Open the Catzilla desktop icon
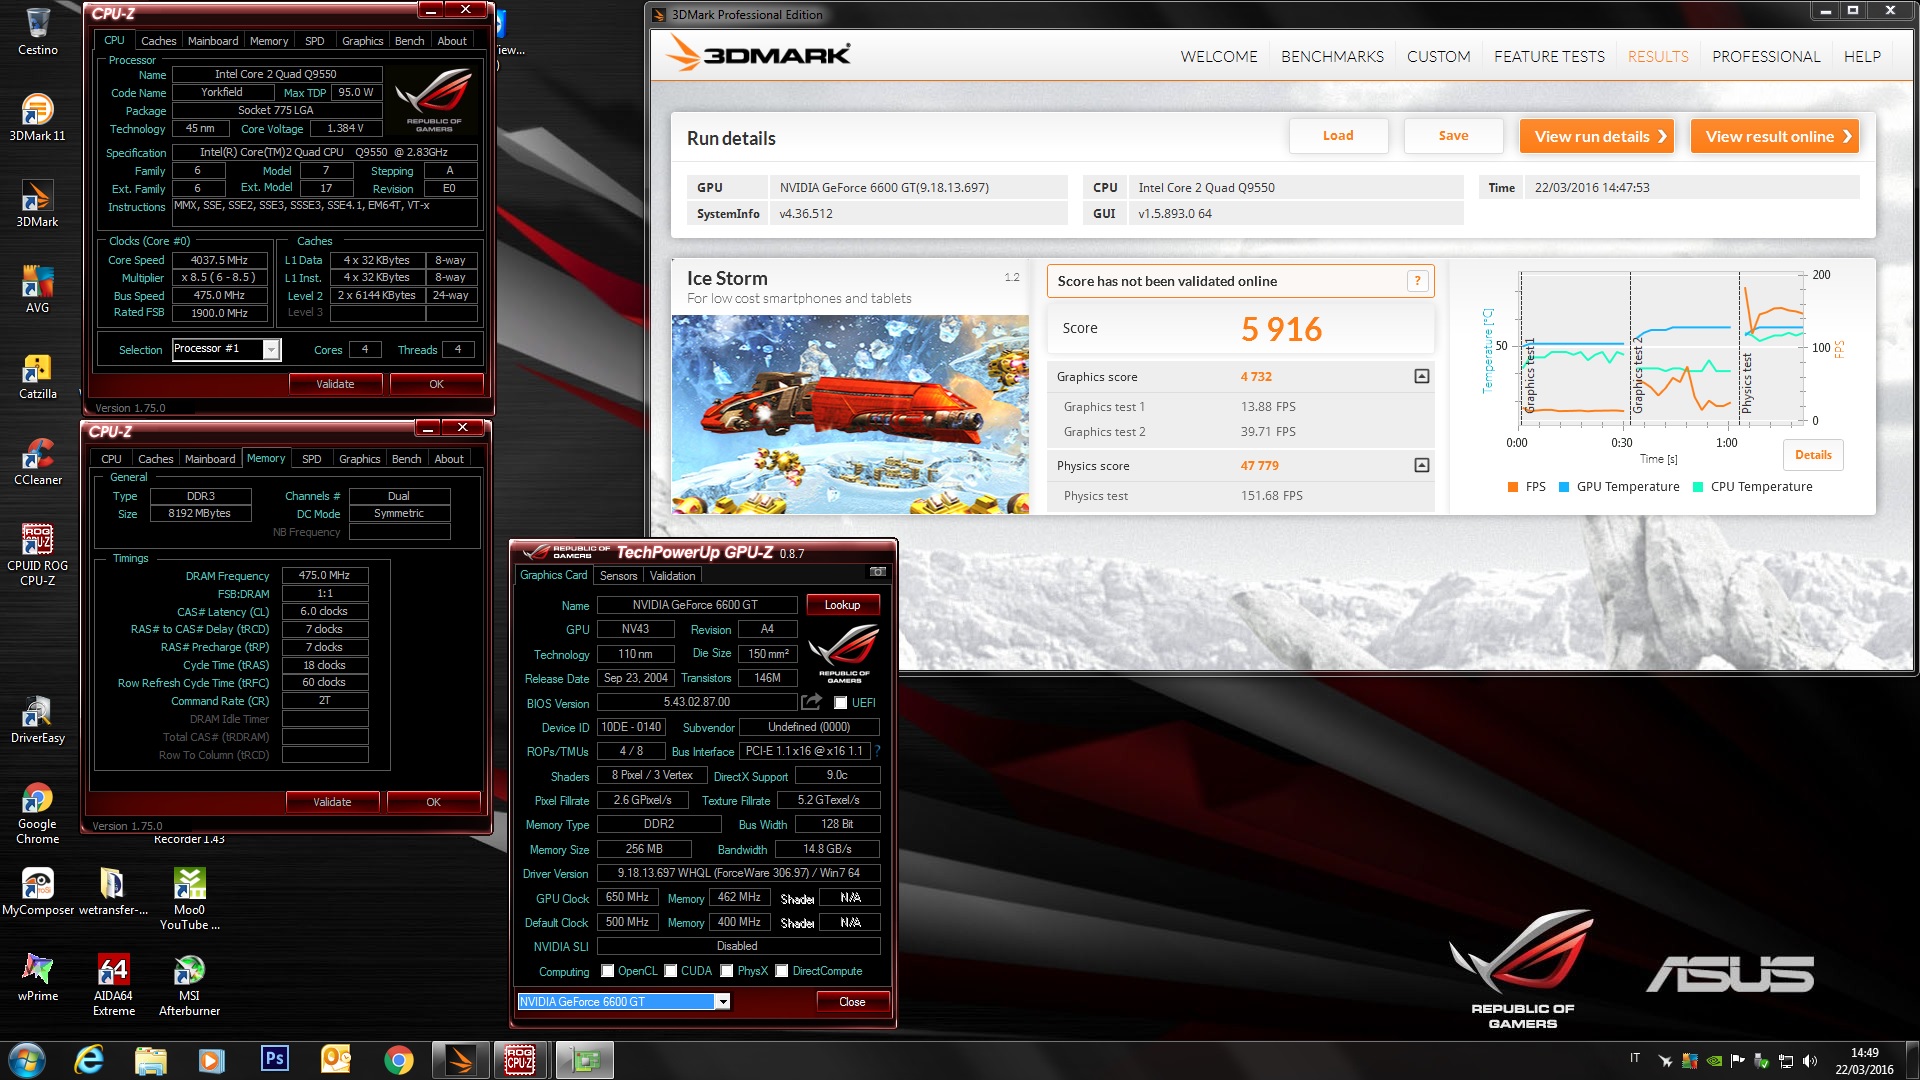Image resolution: width=1920 pixels, height=1080 pixels. (x=37, y=375)
